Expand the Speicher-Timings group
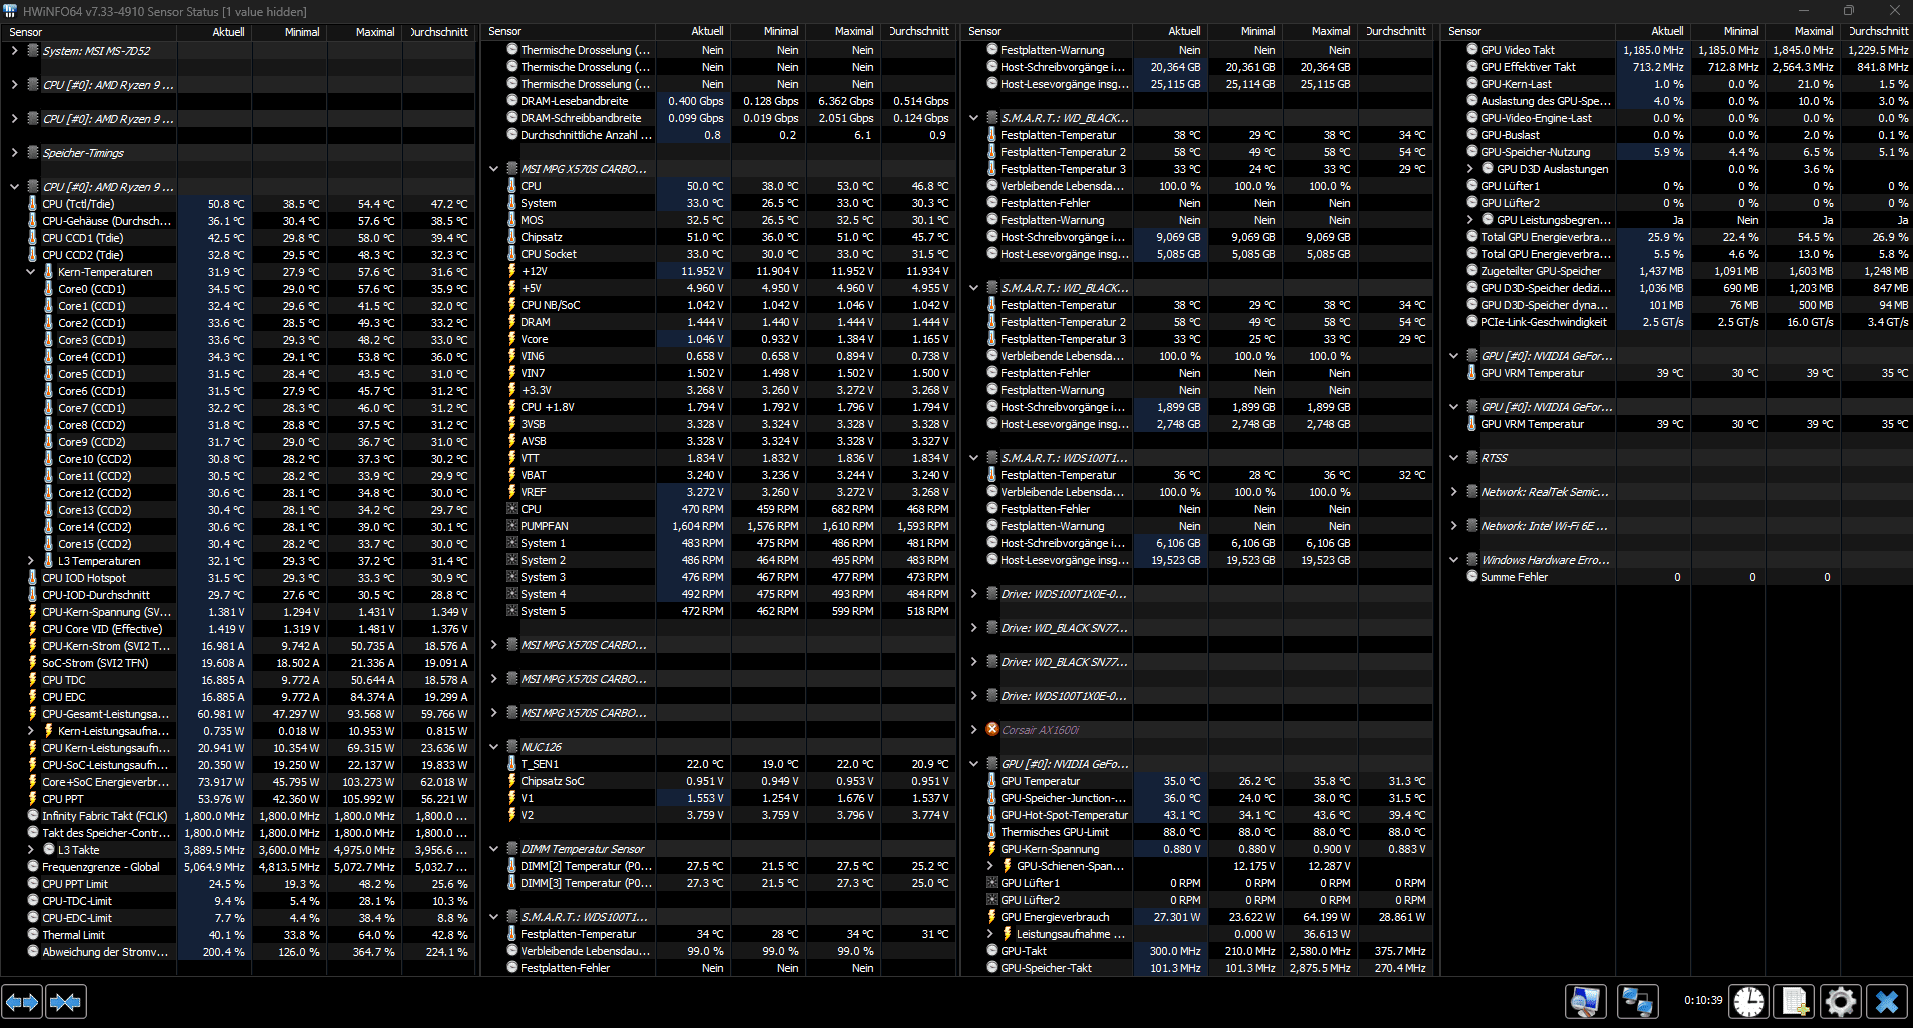 (x=14, y=153)
